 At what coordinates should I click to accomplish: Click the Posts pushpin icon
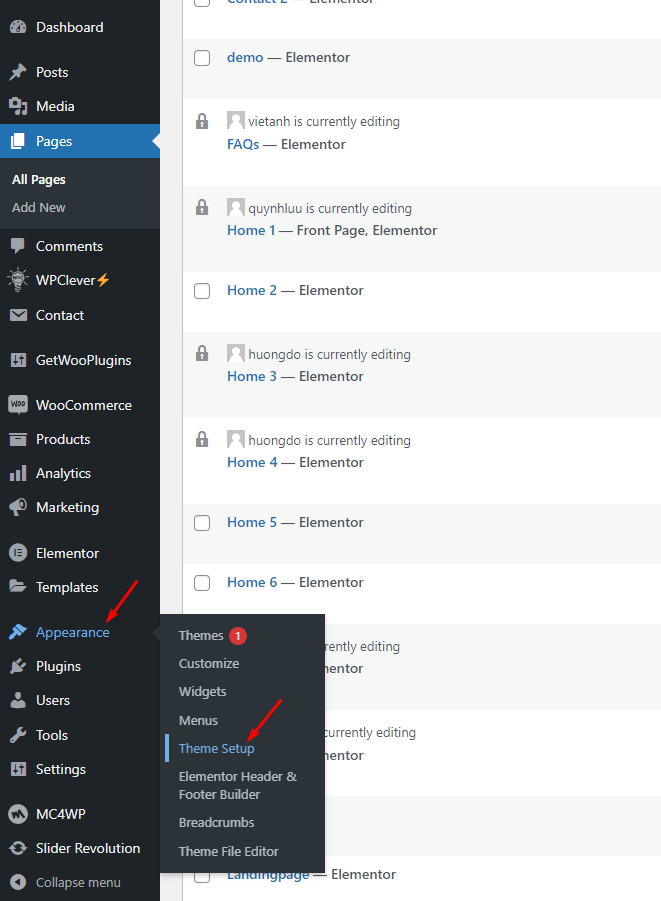click(x=17, y=72)
